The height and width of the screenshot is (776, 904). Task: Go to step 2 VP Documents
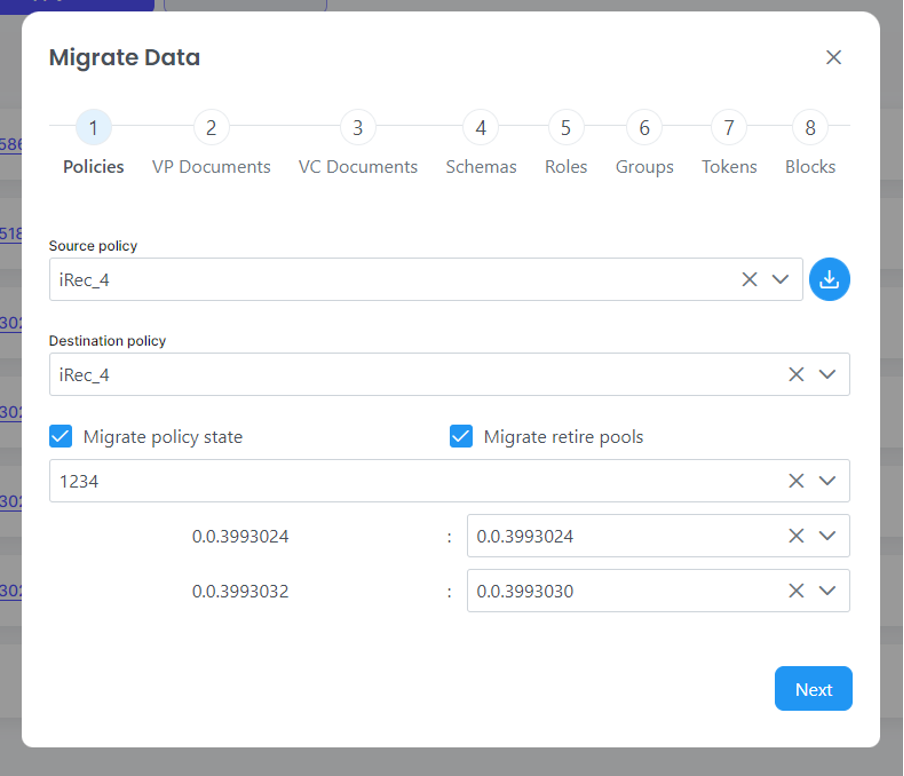pyautogui.click(x=211, y=129)
